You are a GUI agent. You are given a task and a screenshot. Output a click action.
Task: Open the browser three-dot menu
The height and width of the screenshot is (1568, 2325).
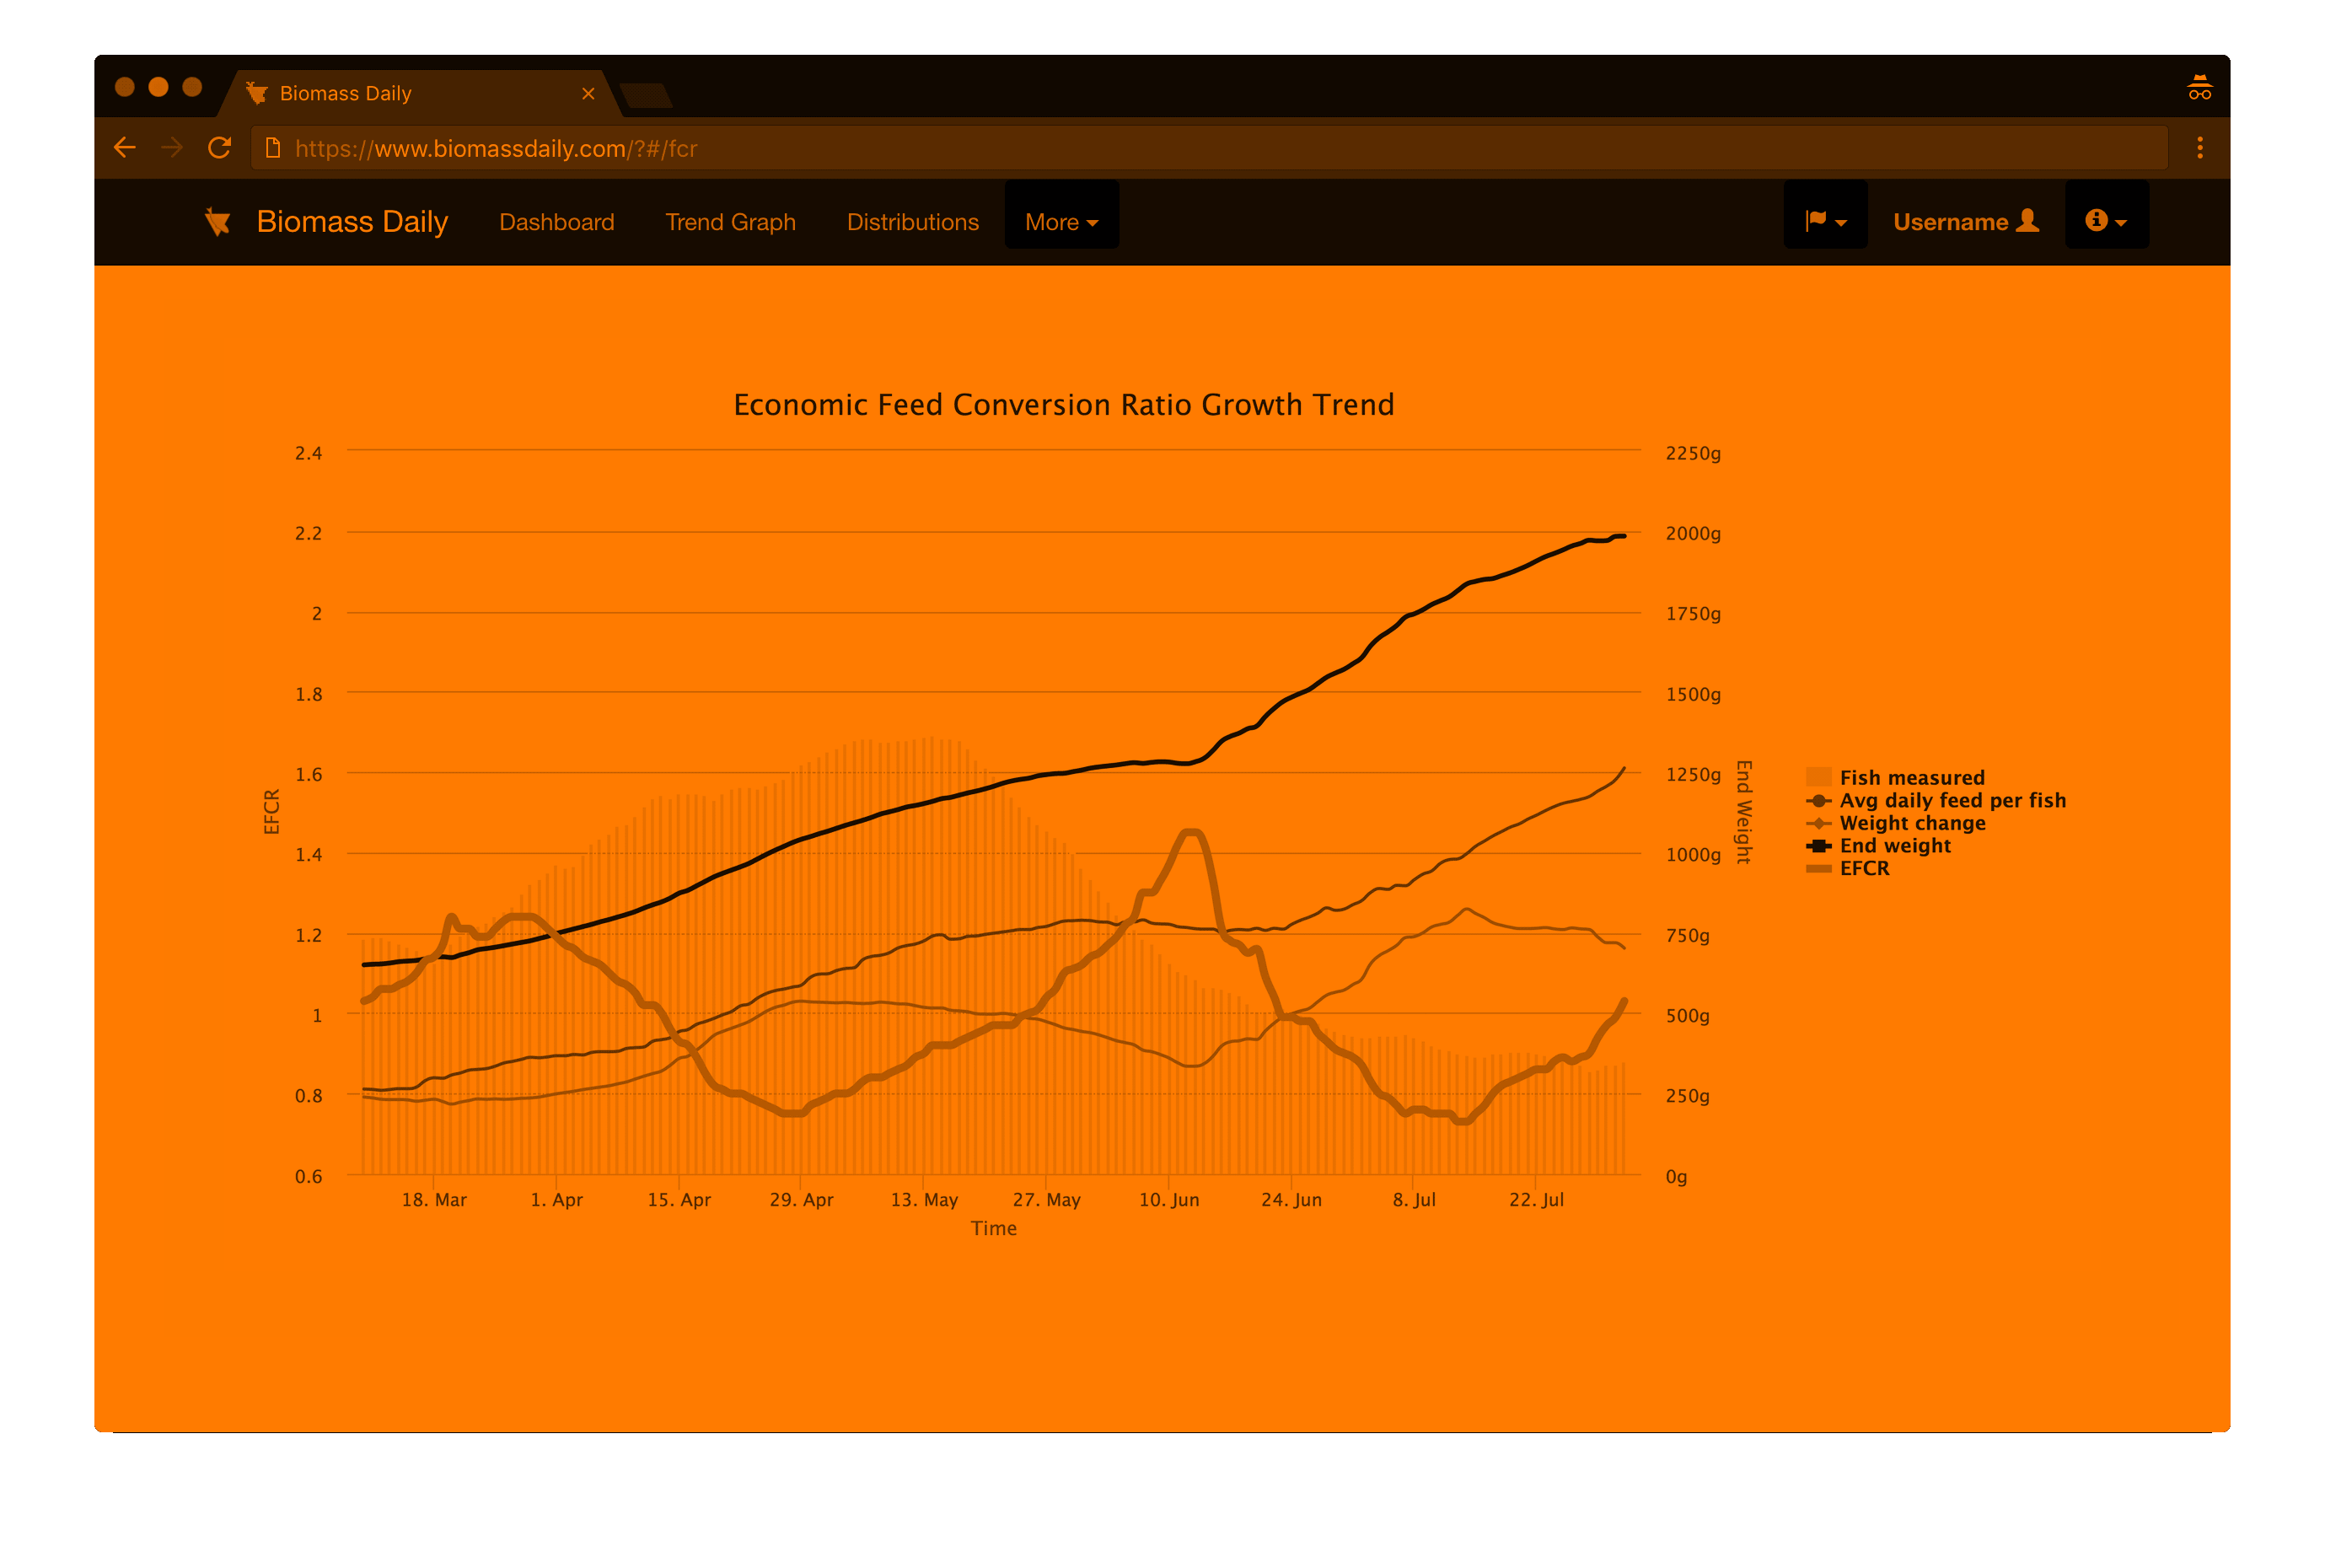pyautogui.click(x=2199, y=148)
